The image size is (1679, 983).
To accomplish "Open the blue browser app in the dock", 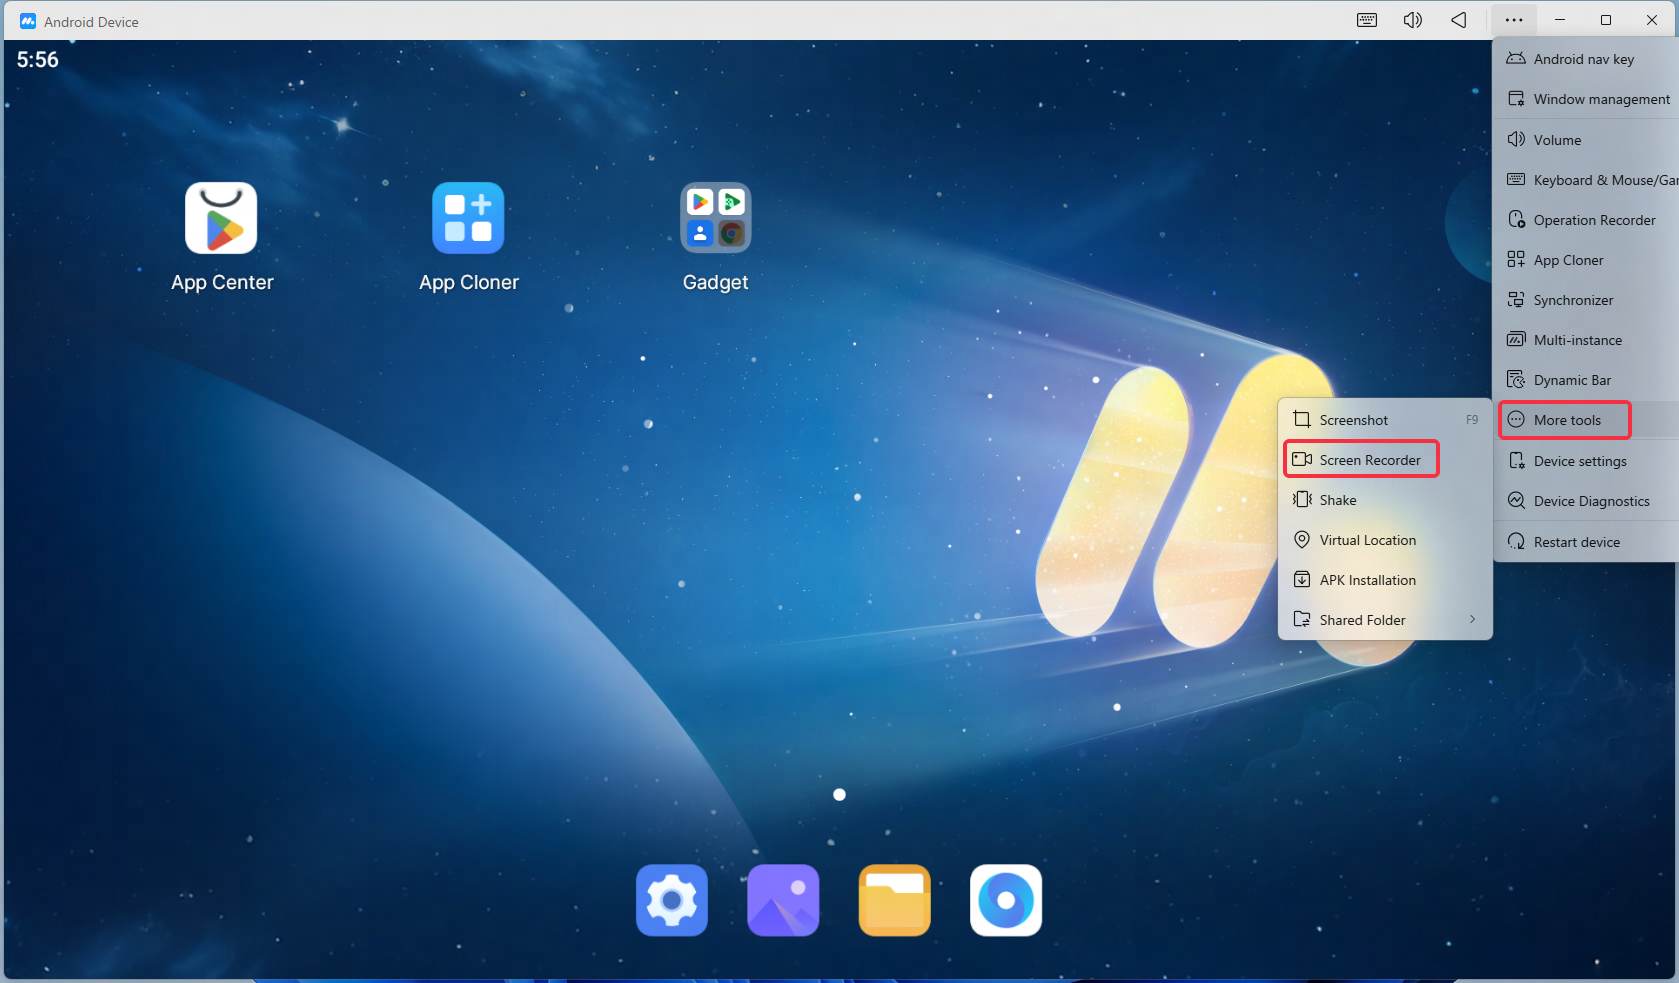I will click(1006, 900).
